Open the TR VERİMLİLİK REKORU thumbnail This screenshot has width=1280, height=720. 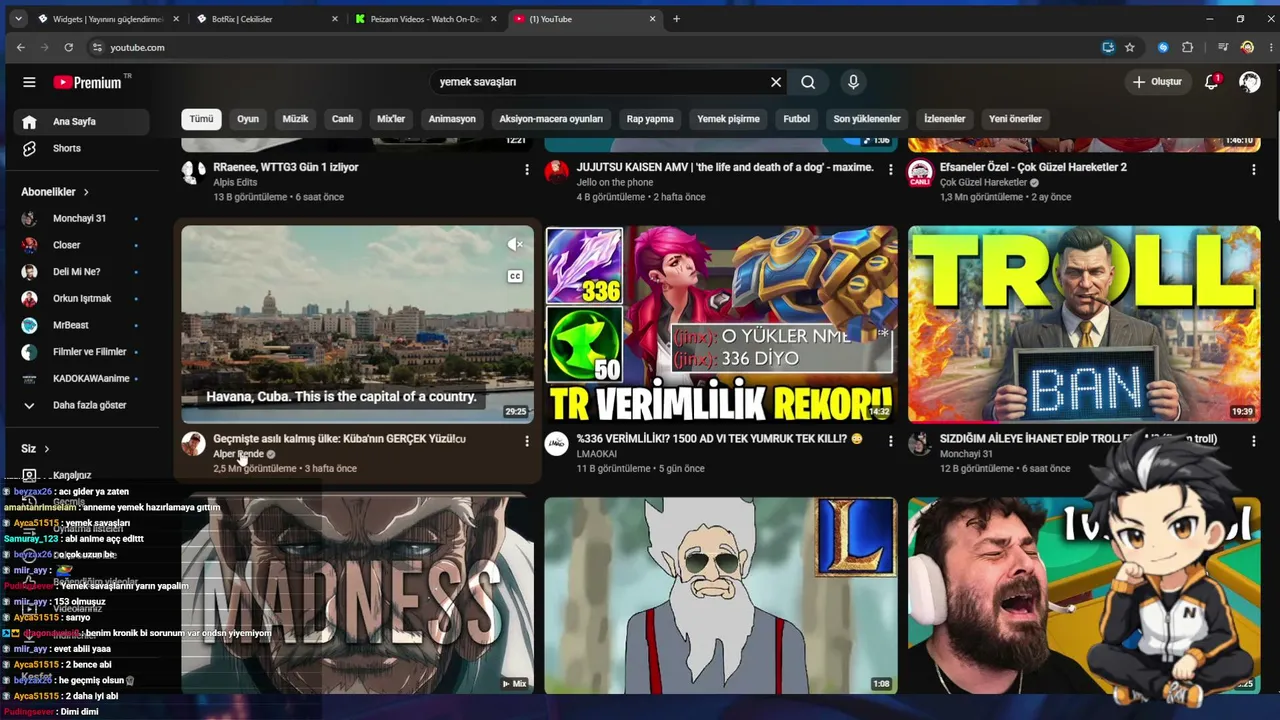[721, 324]
